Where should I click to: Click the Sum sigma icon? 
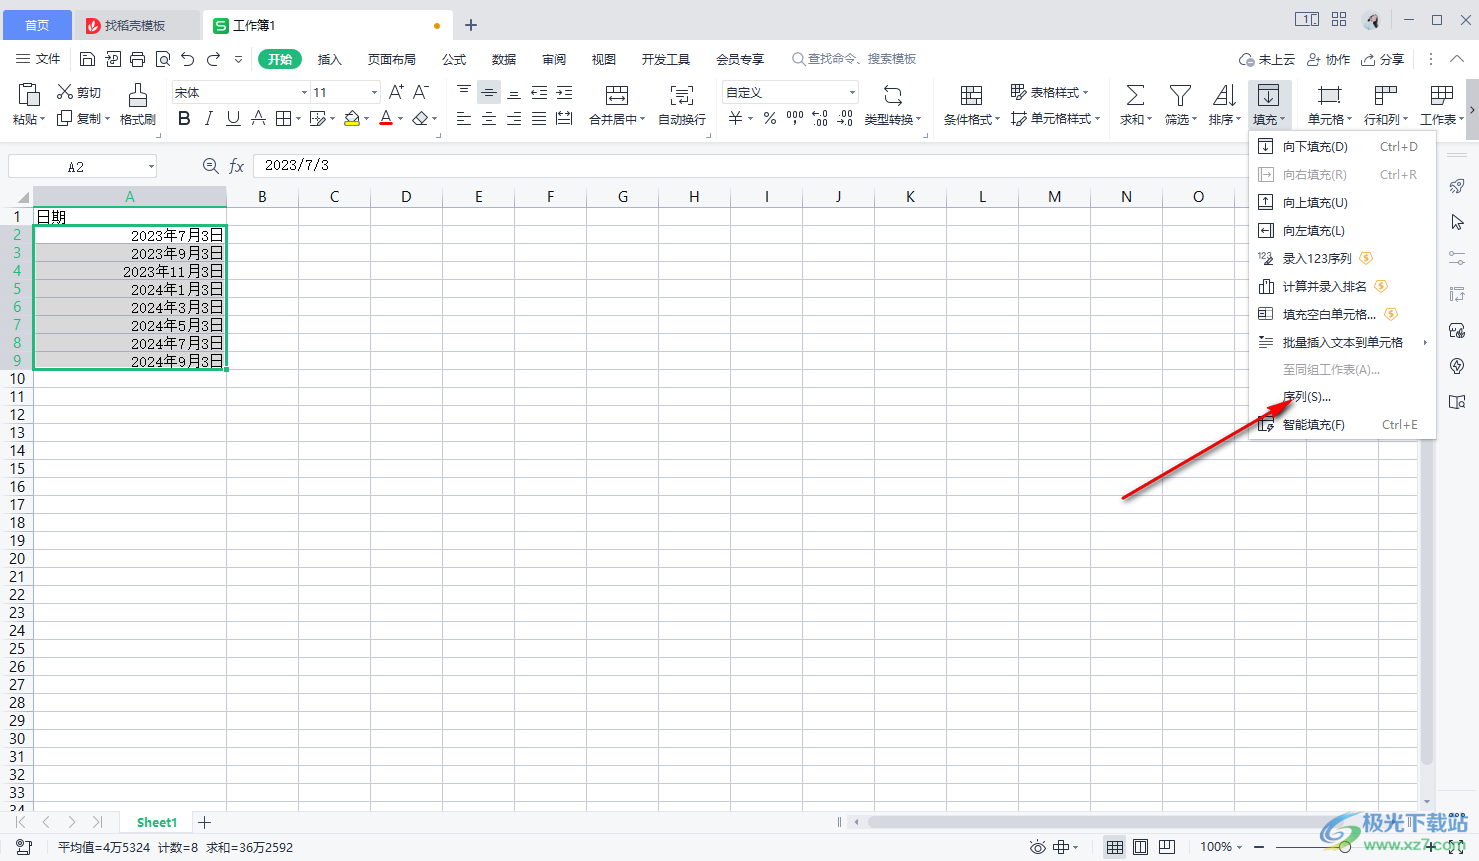coord(1135,95)
